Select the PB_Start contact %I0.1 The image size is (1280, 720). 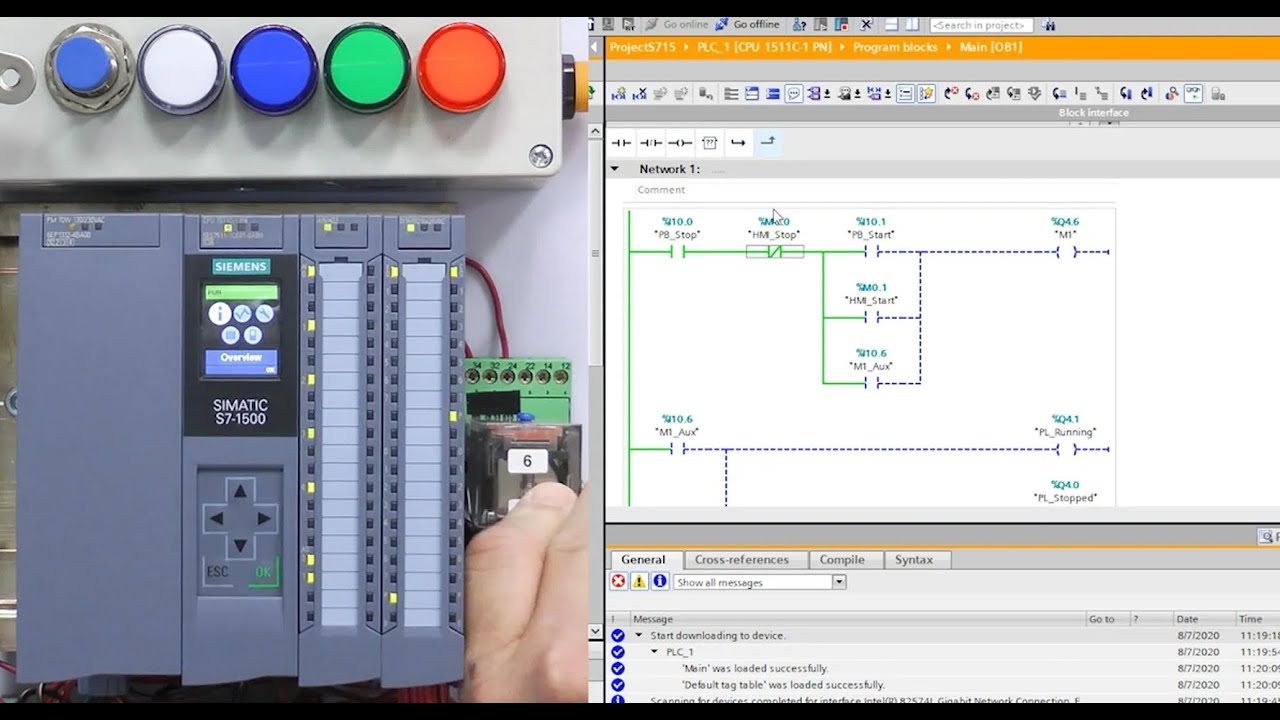point(871,252)
